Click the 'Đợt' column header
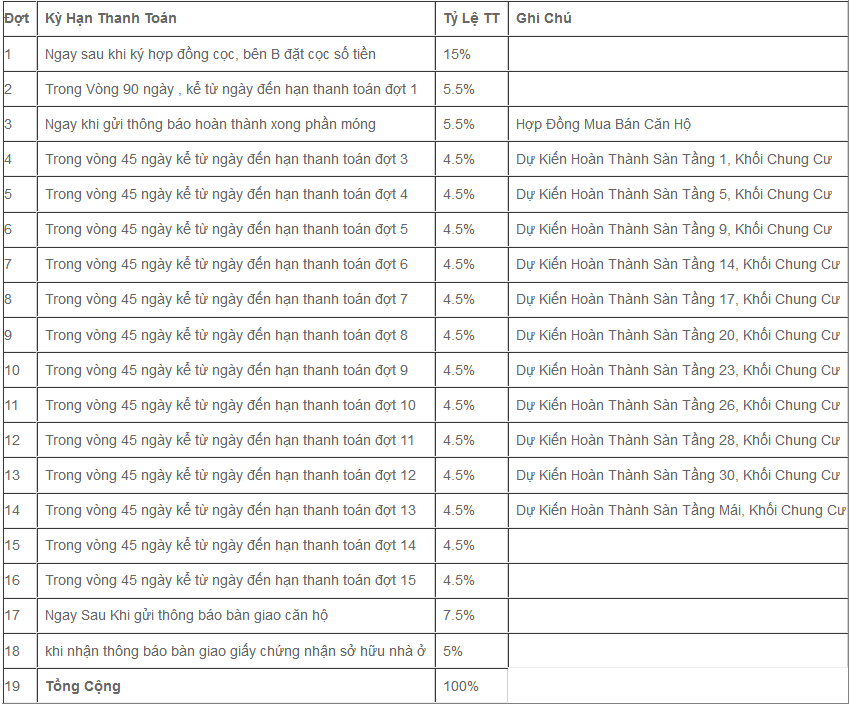Viewport: 850px width, 704px height. [x=17, y=19]
